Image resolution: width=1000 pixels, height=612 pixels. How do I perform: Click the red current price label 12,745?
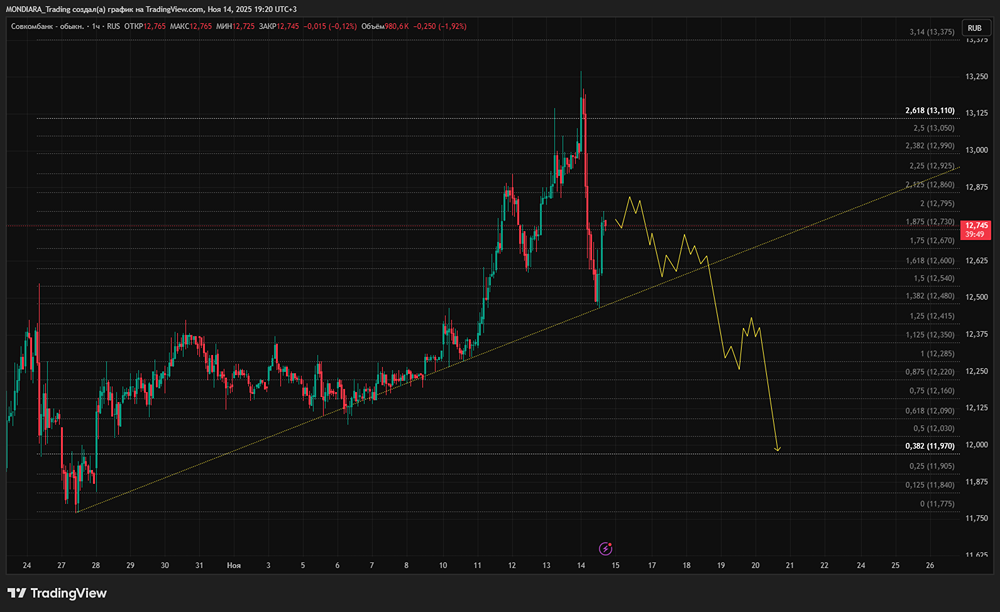coord(976,226)
